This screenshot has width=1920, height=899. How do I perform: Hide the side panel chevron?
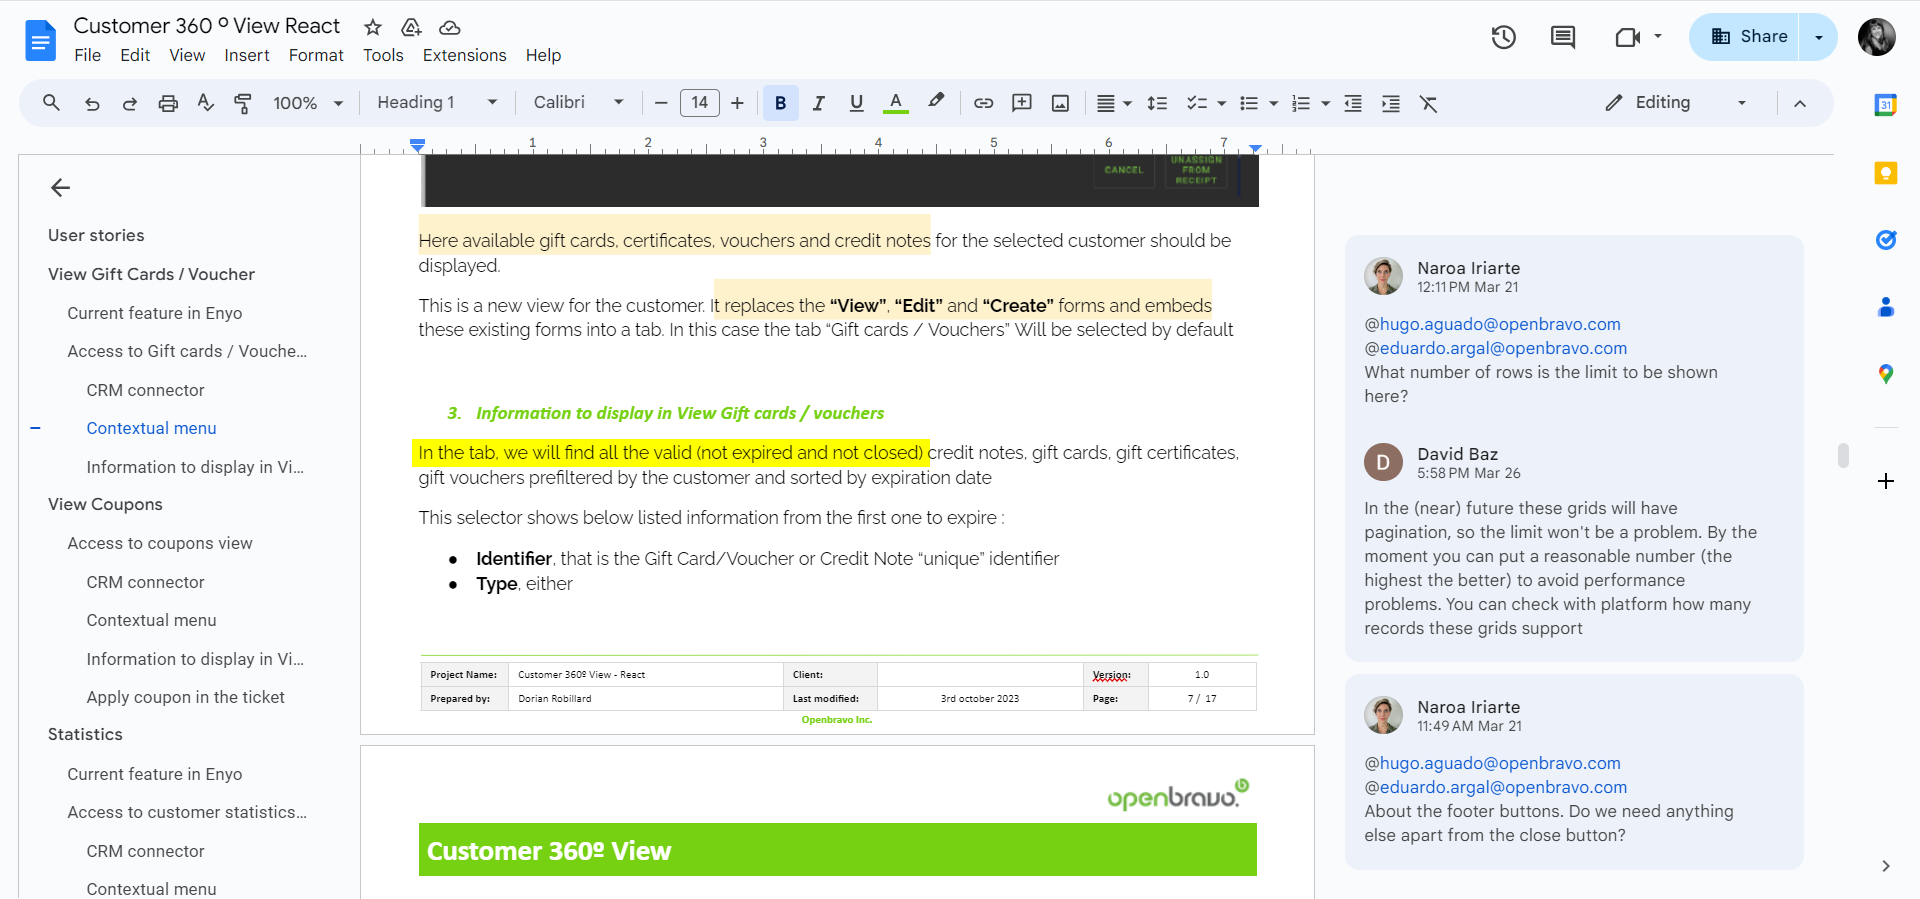pos(1886,866)
